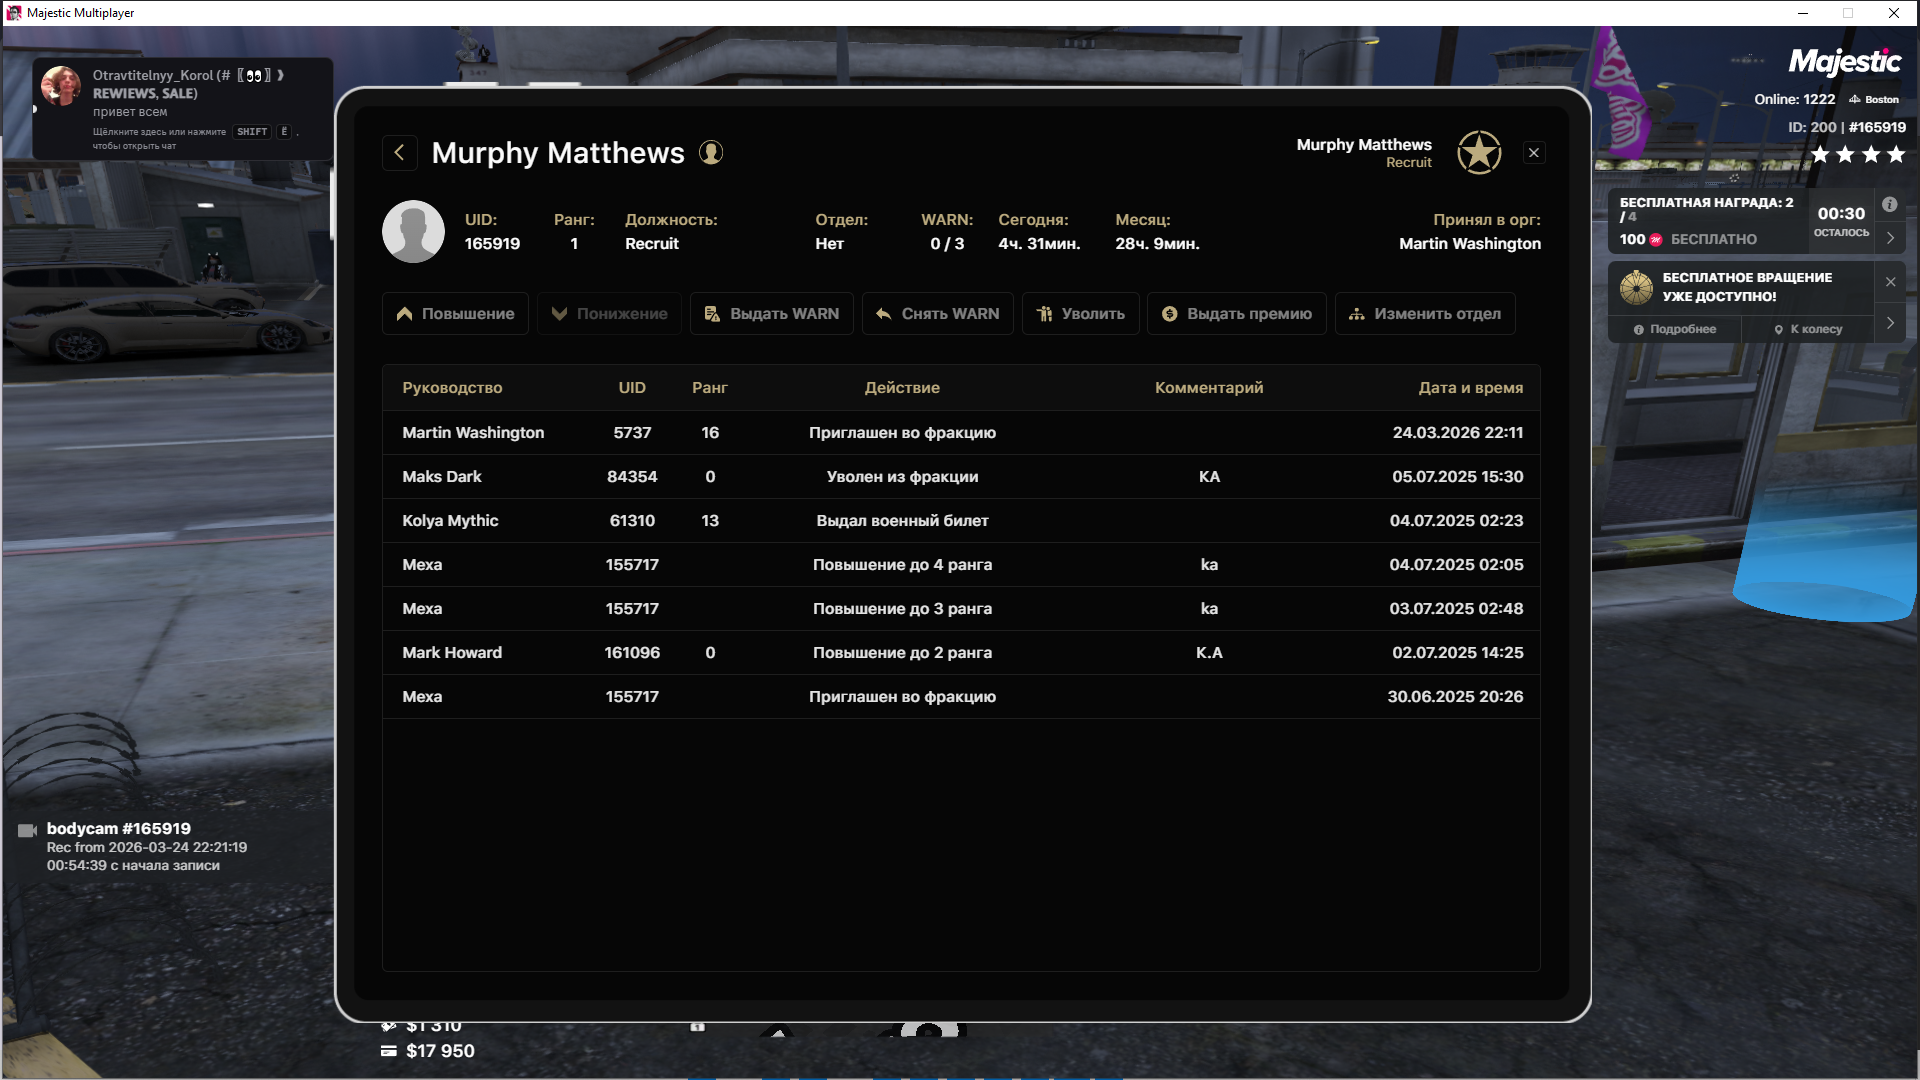Dismiss the free spin notification

pos(1890,282)
